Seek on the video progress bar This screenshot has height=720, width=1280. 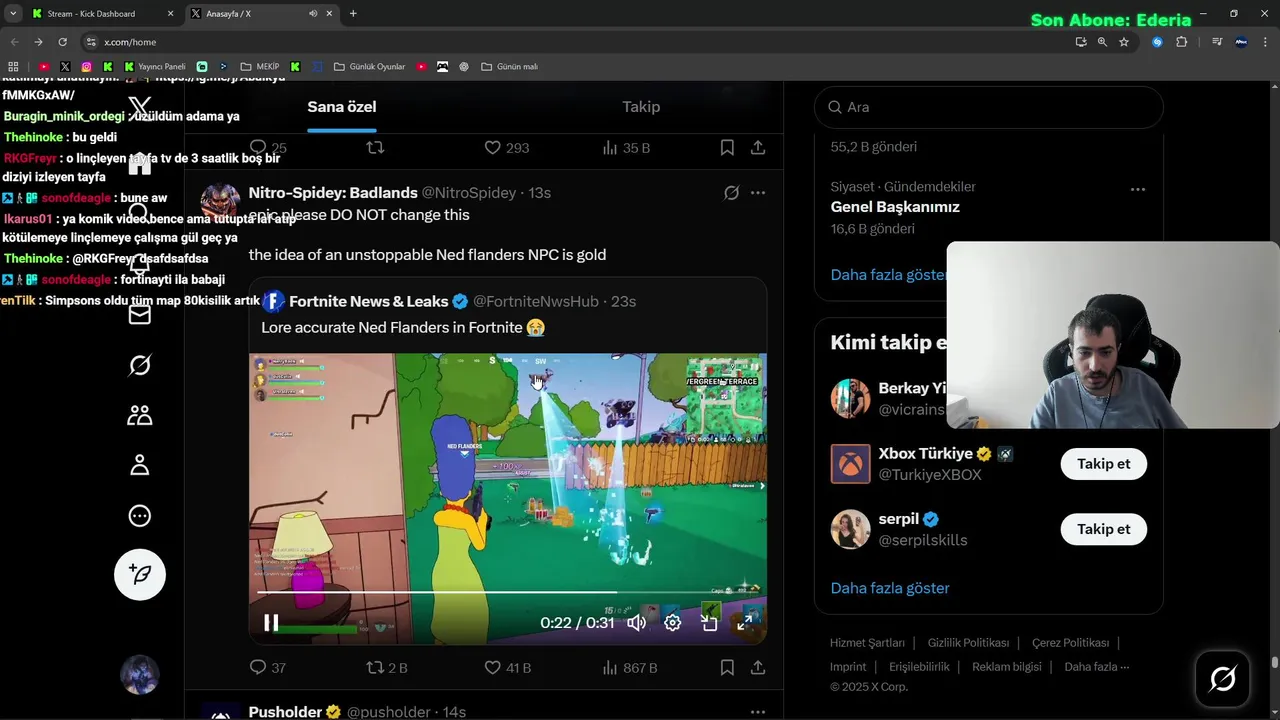click(x=508, y=593)
